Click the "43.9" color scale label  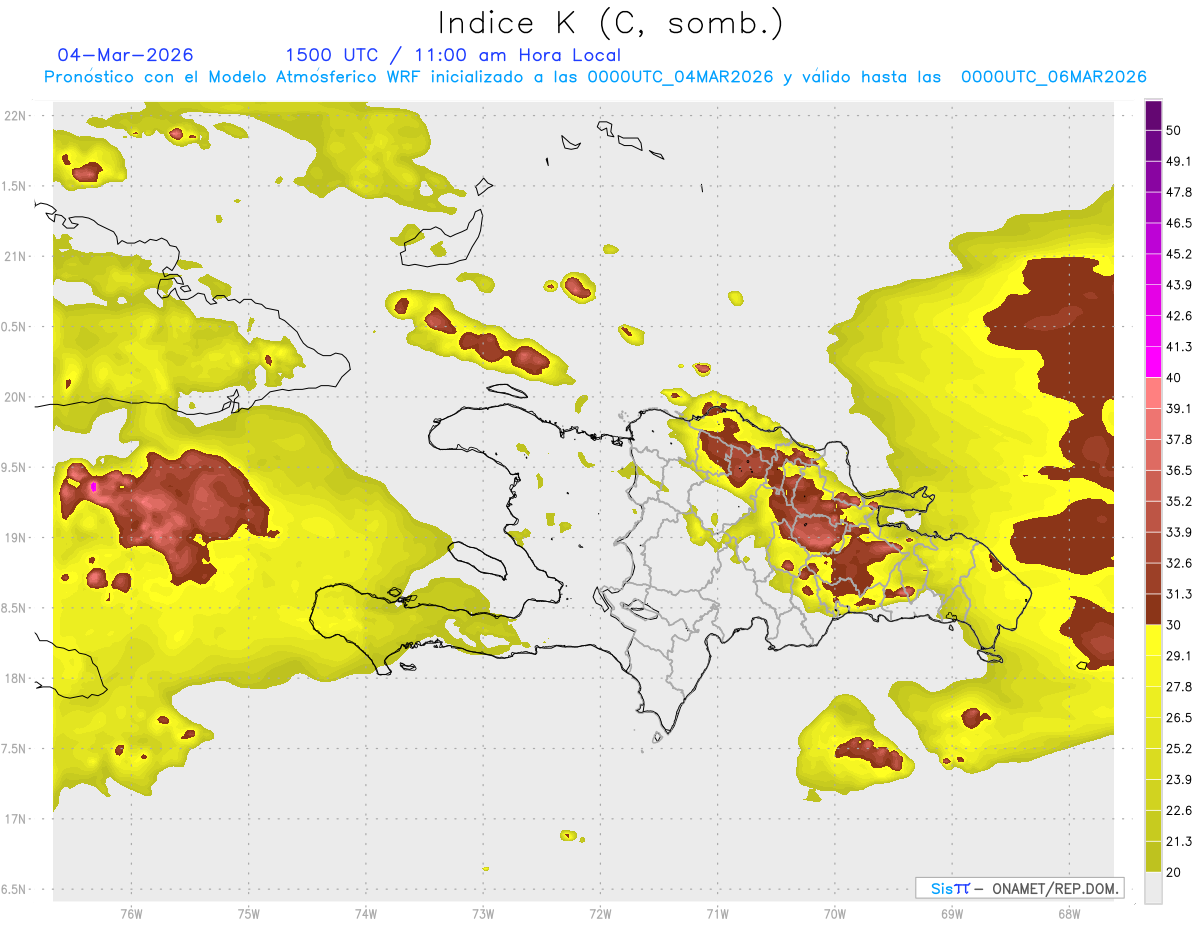tap(1179, 285)
